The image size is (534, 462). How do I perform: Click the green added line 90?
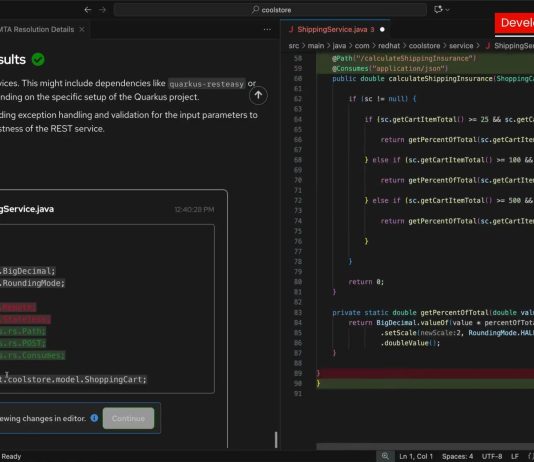(x=425, y=384)
